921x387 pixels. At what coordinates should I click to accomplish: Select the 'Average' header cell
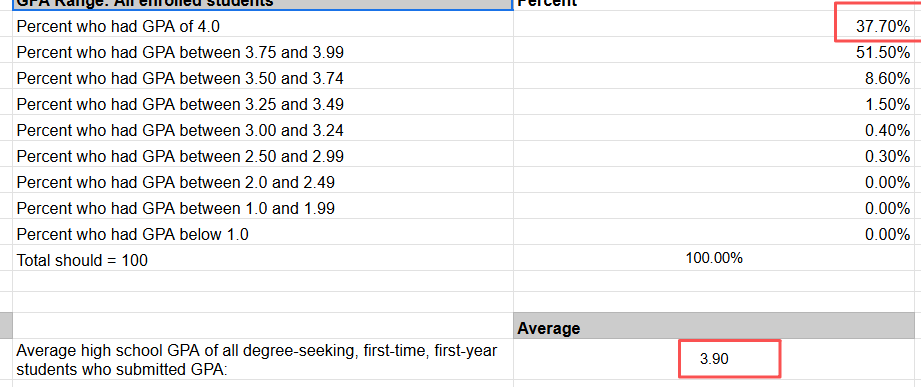717,328
